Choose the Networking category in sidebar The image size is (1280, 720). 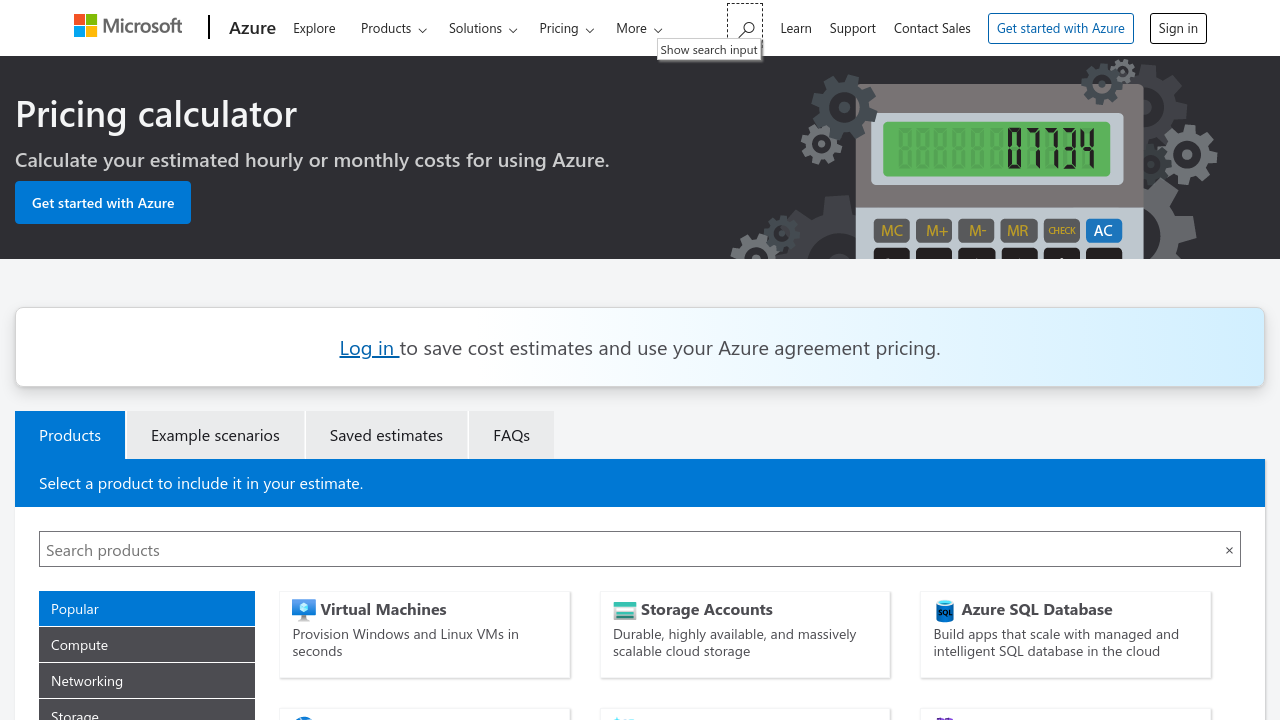147,681
